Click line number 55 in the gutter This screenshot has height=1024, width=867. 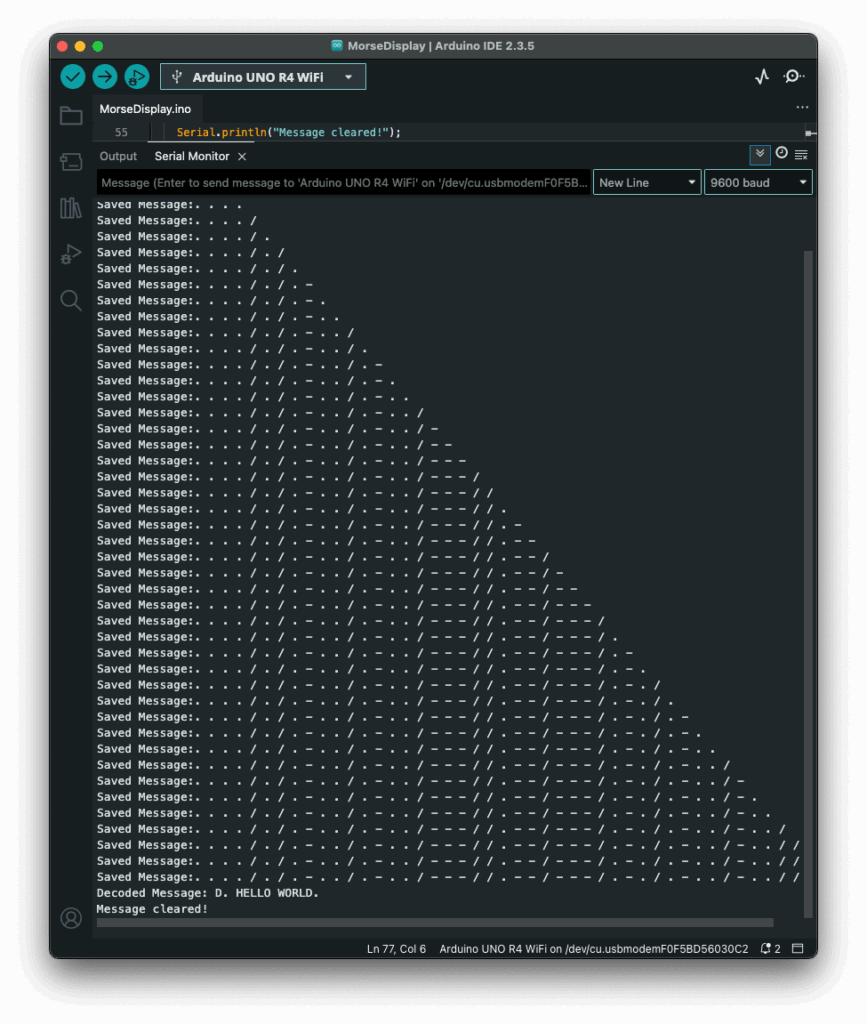point(121,133)
